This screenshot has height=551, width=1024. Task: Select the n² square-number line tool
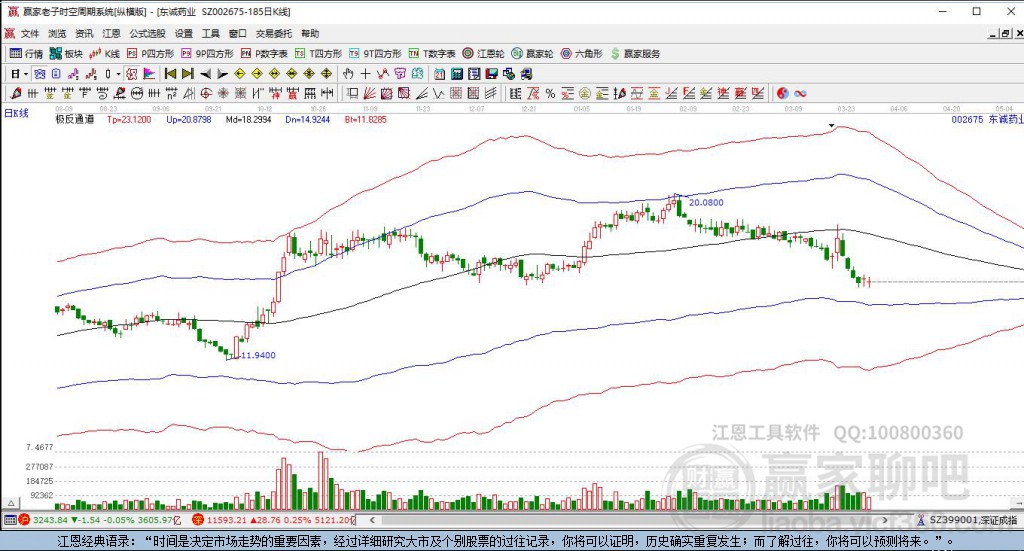pos(170,93)
